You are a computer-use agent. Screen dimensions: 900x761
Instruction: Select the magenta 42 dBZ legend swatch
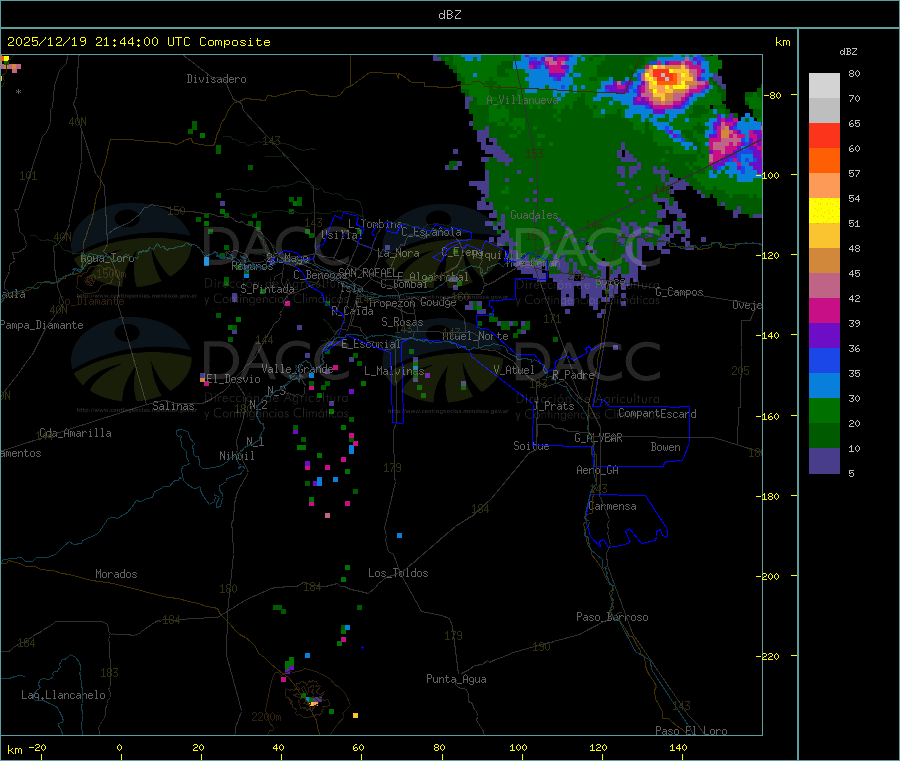[824, 310]
